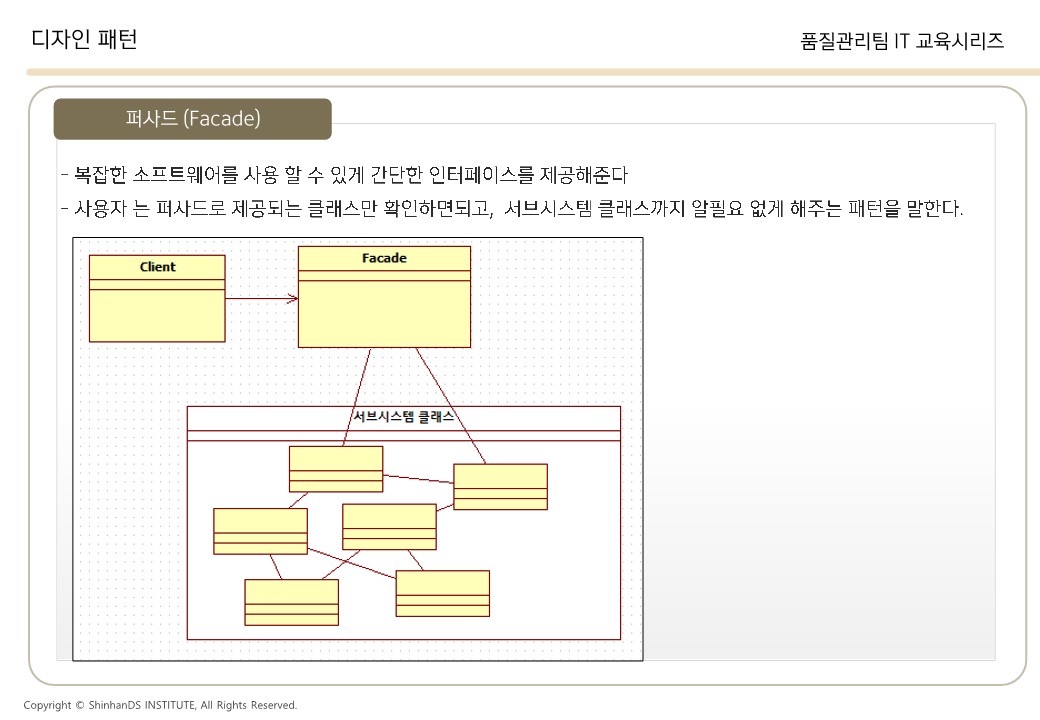Click the 품질관리팀 IT 교육시리즈 header text
The height and width of the screenshot is (720, 1040).
pos(902,41)
